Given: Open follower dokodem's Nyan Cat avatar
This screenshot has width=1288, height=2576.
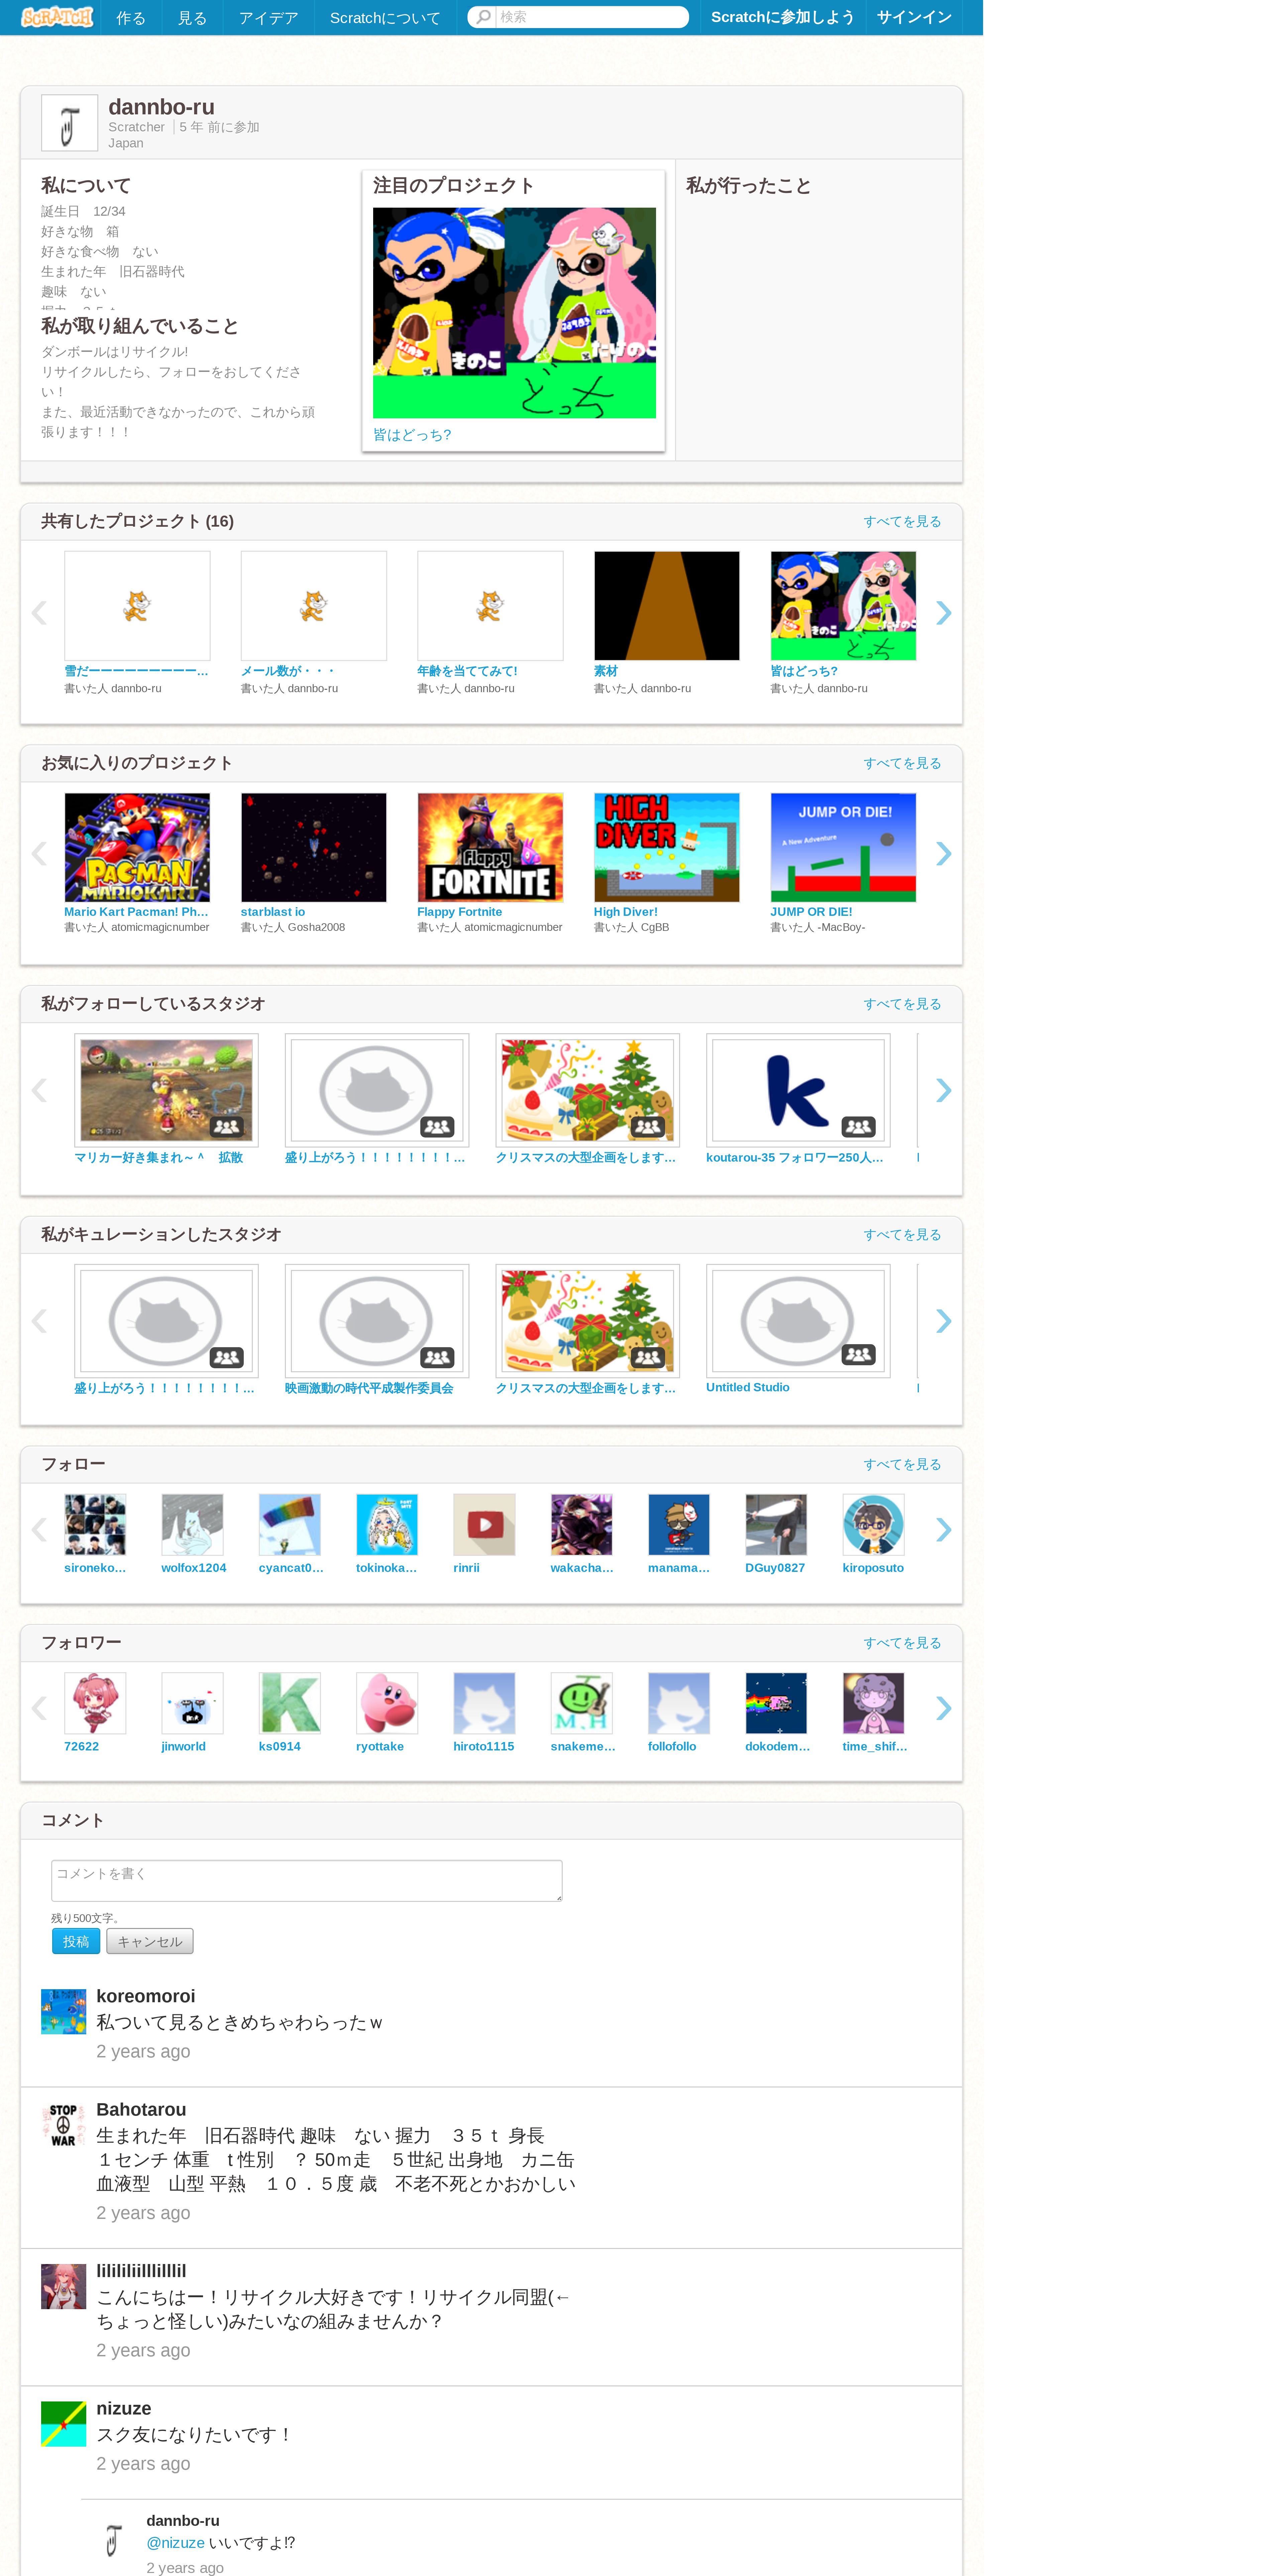Looking at the screenshot, I should coord(776,1703).
